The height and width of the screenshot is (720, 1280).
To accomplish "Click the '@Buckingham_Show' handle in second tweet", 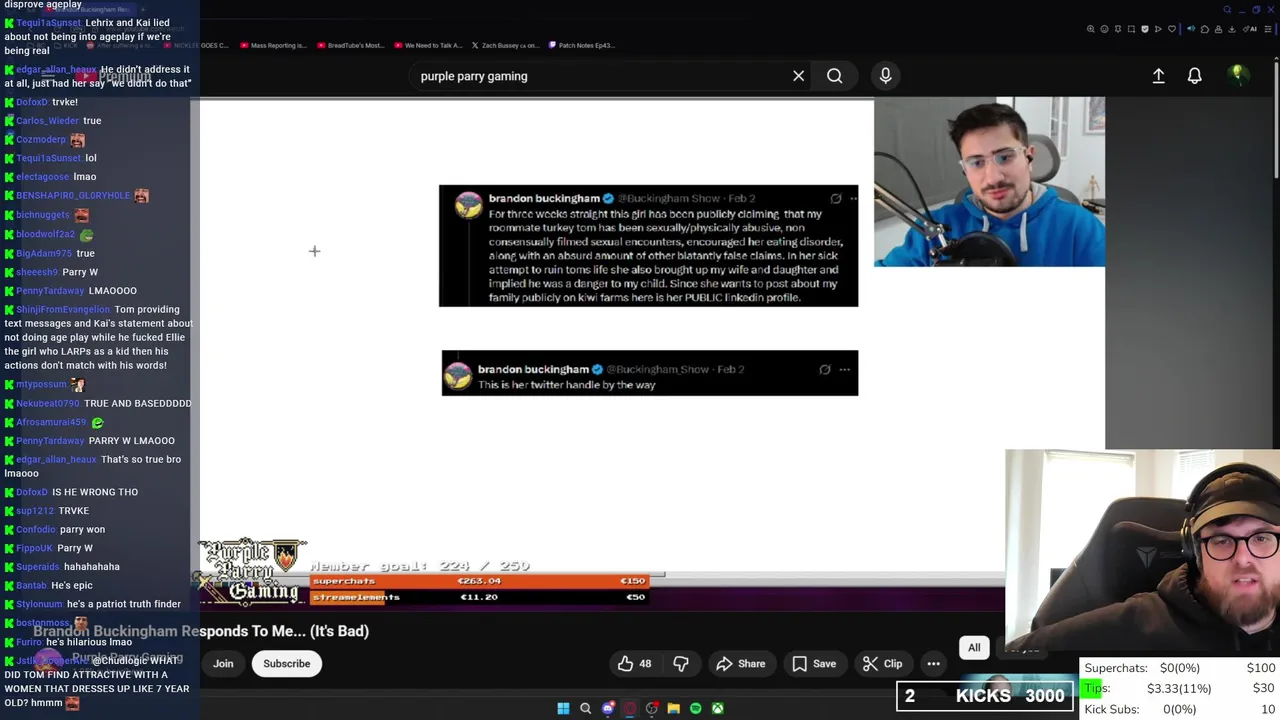I will tap(657, 369).
